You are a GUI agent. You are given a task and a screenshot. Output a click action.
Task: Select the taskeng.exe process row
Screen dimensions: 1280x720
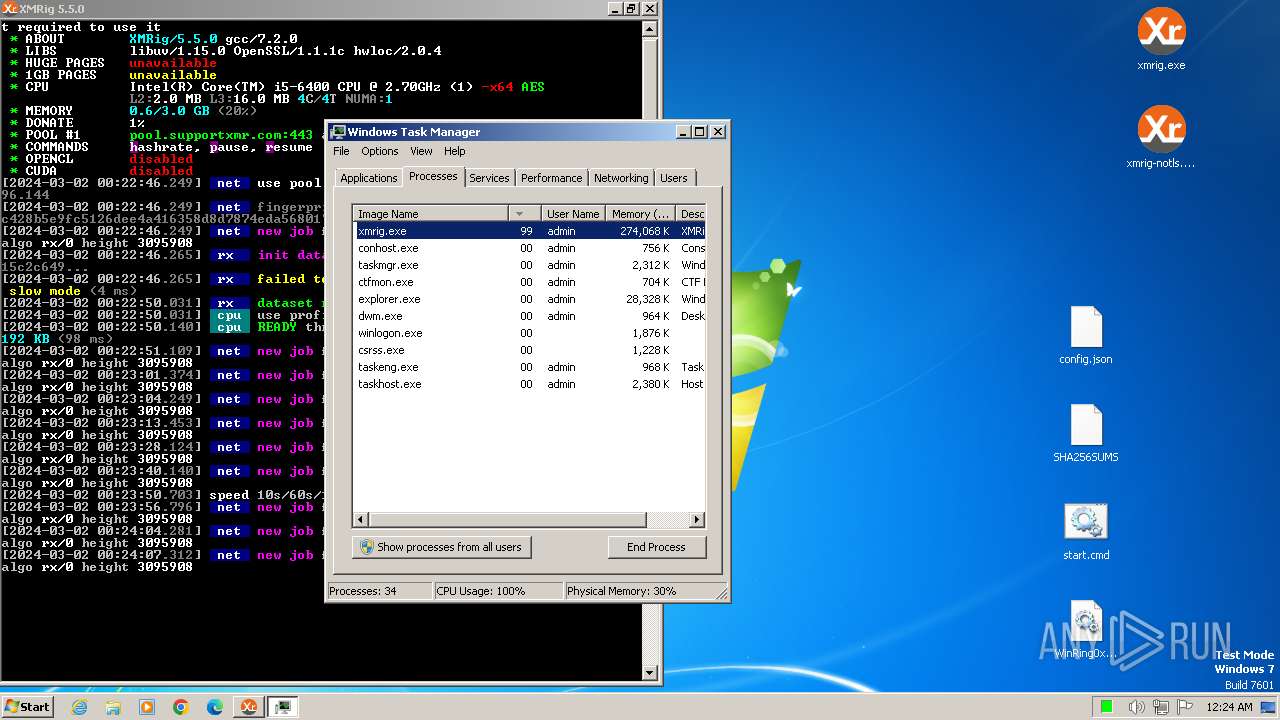click(530, 367)
